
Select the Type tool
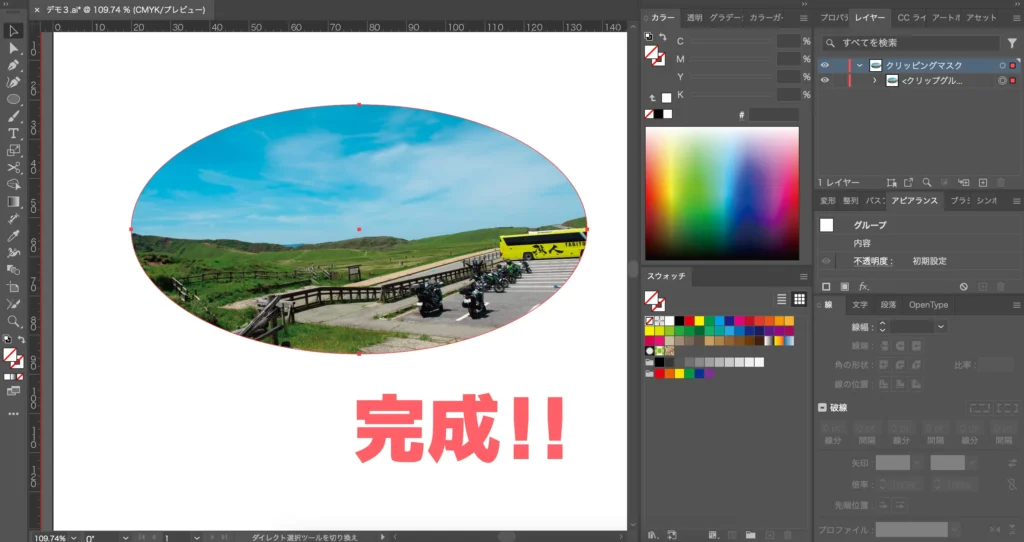click(14, 133)
